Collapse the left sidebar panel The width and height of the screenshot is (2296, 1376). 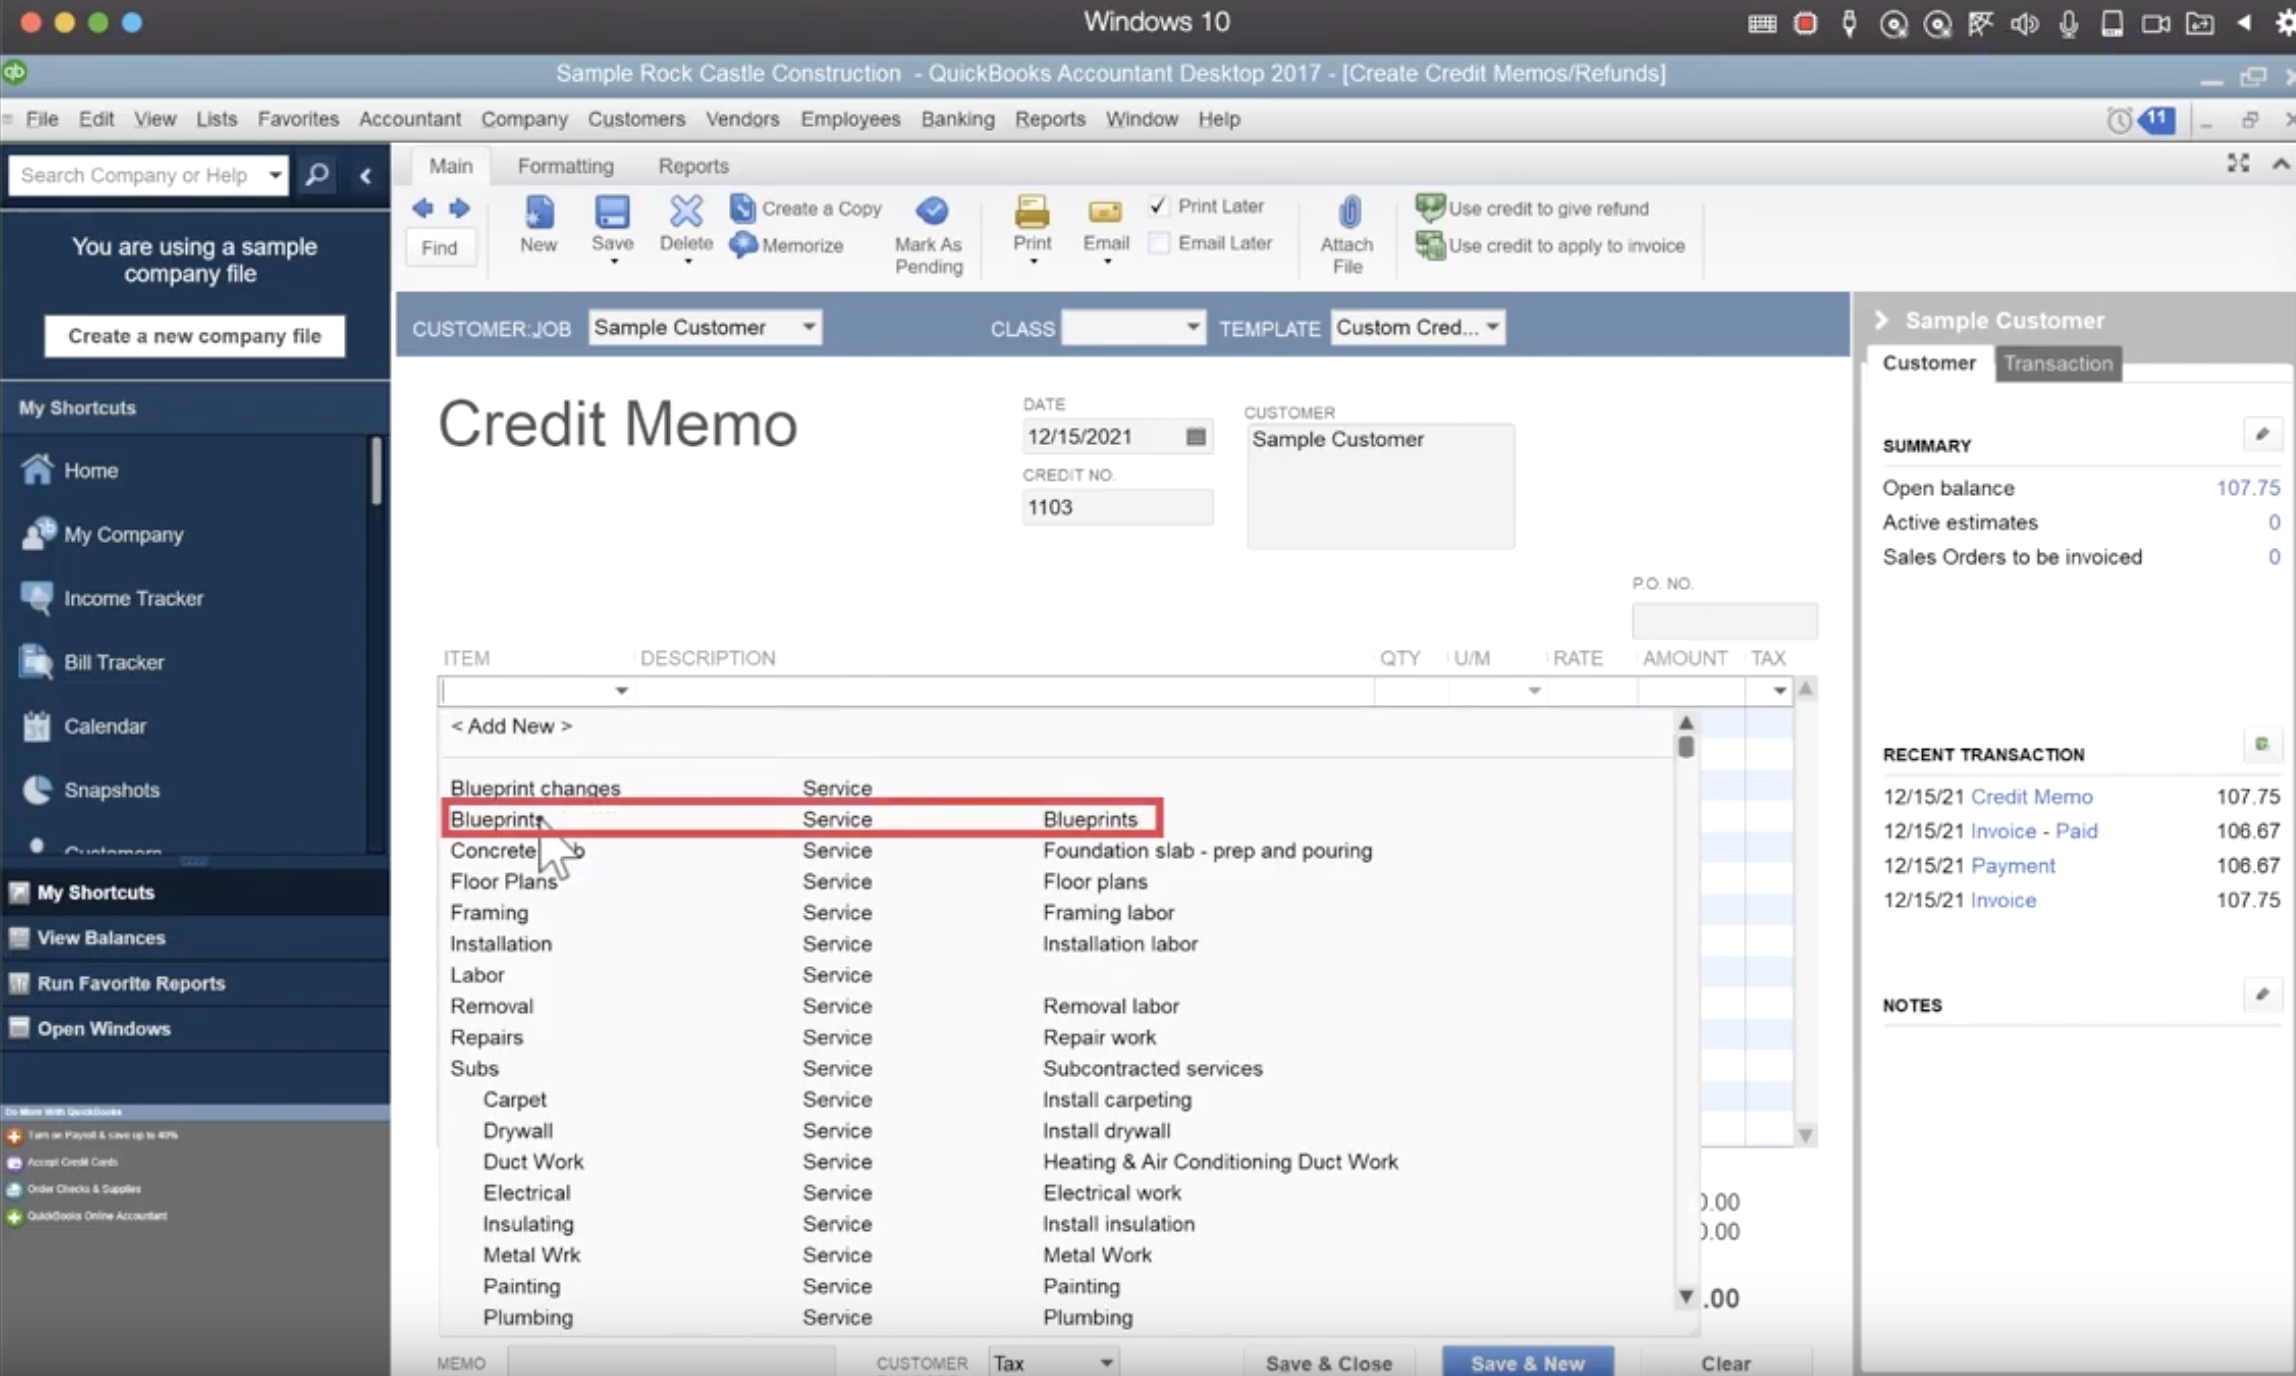point(366,176)
